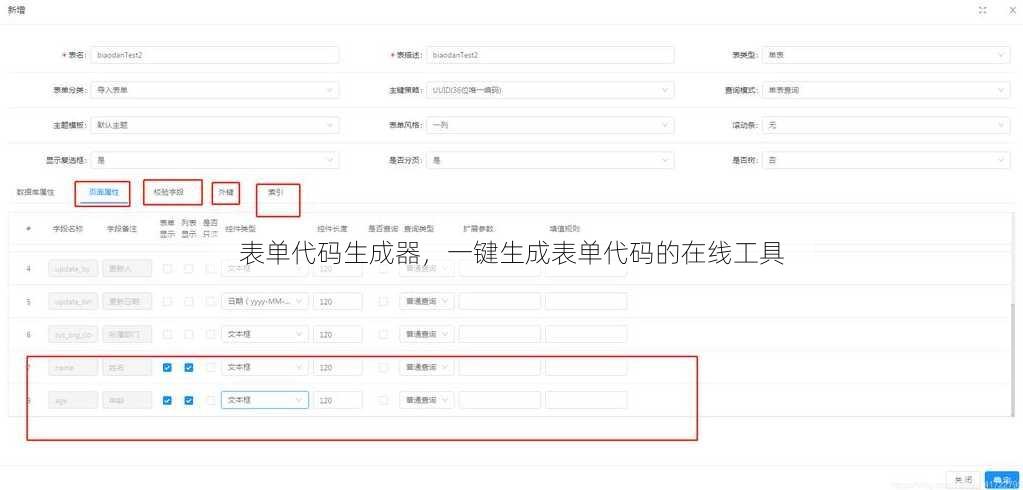The width and height of the screenshot is (1023, 490).
Task: Uncheck 表单显示 for the age row
Action: point(167,400)
